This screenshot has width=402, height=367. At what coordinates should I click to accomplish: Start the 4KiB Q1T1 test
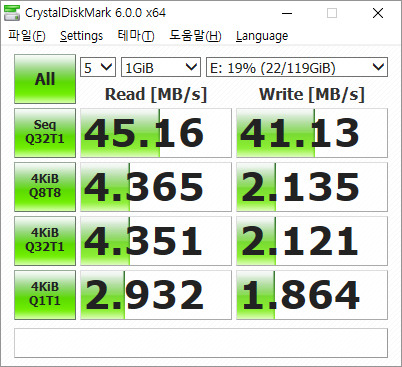tap(45, 295)
